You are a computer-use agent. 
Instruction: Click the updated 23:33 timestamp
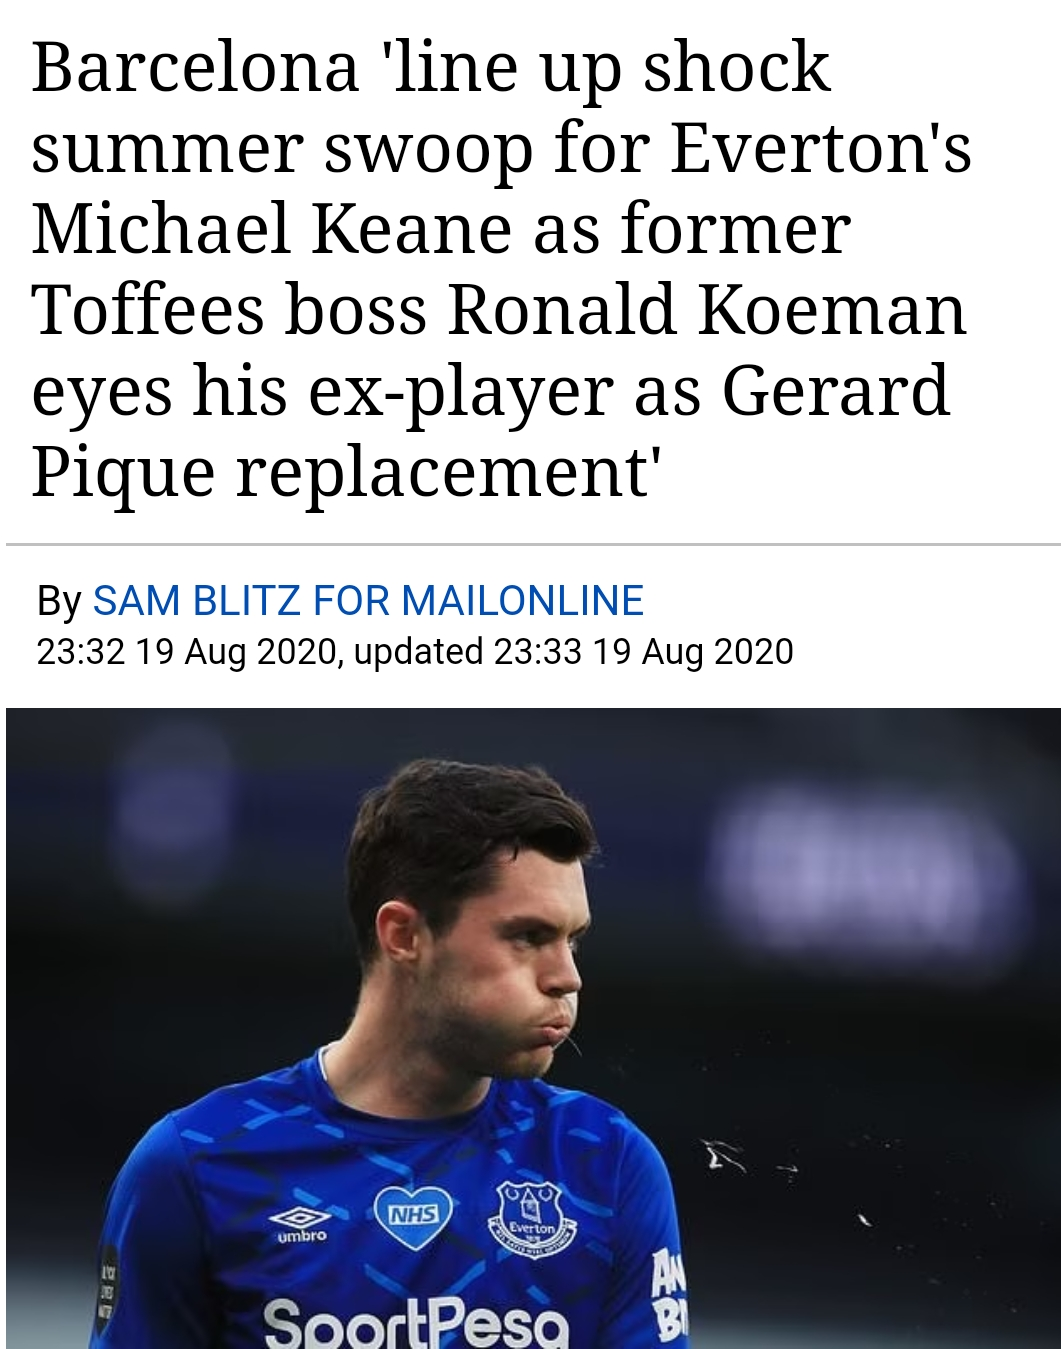573,652
